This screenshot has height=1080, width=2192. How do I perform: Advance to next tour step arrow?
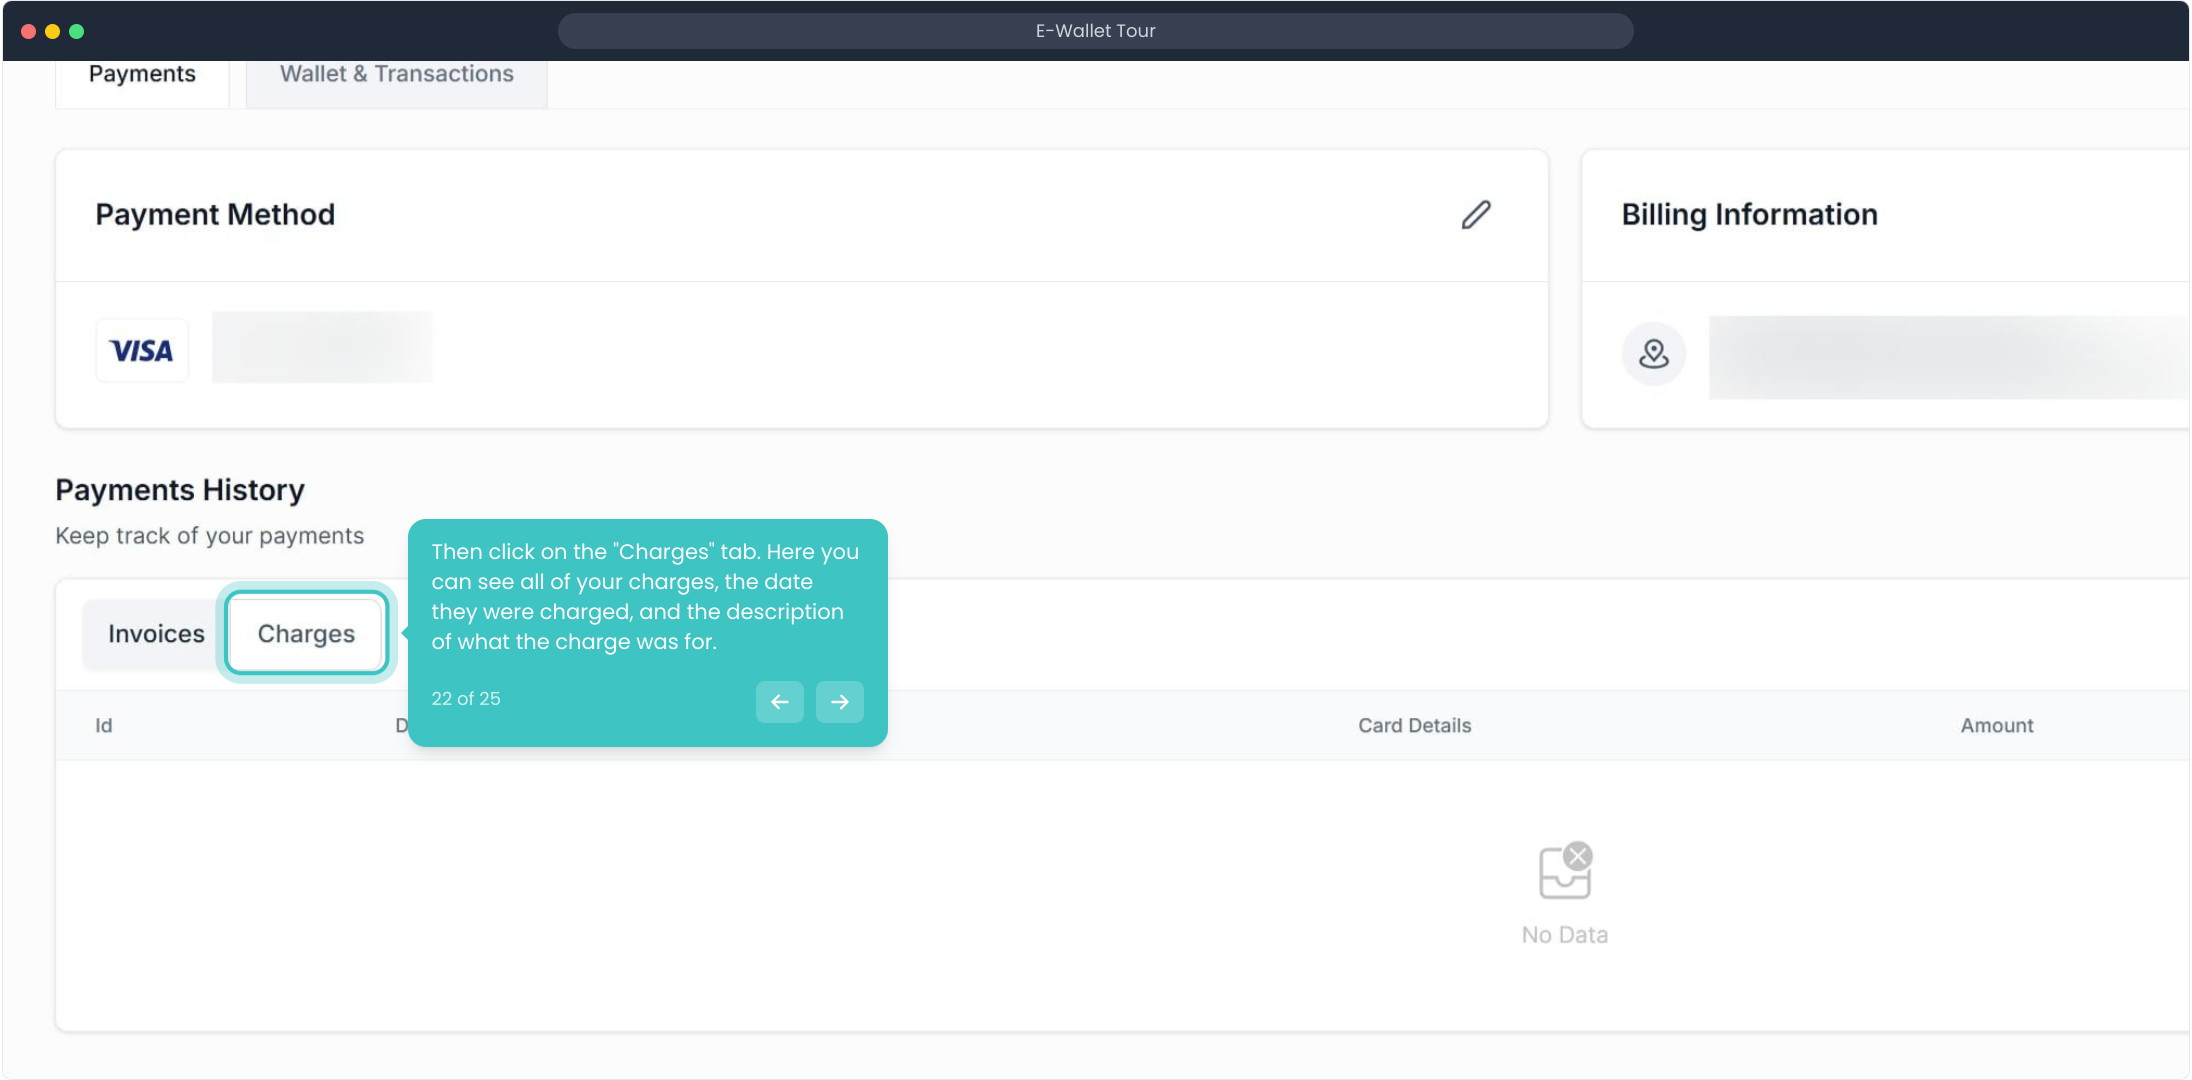(x=840, y=702)
